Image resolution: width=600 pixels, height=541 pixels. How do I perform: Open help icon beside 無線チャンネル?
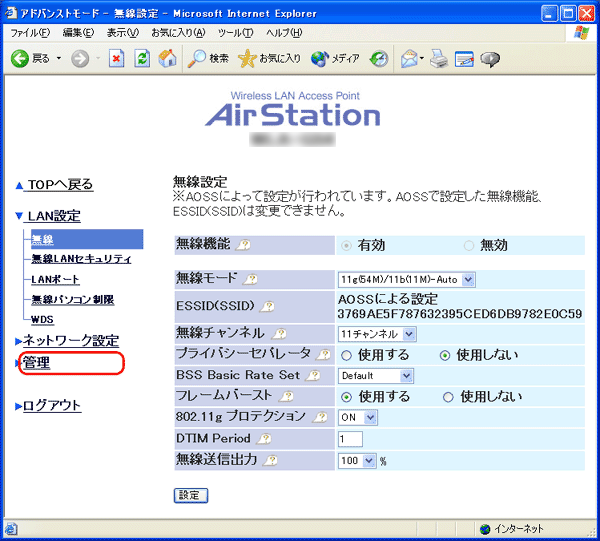point(280,334)
